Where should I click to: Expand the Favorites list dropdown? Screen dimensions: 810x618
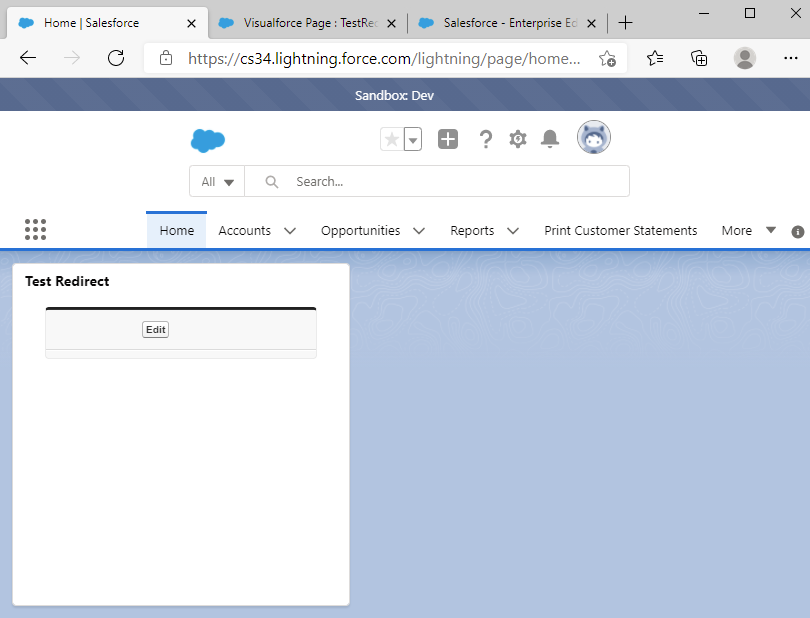click(x=413, y=140)
